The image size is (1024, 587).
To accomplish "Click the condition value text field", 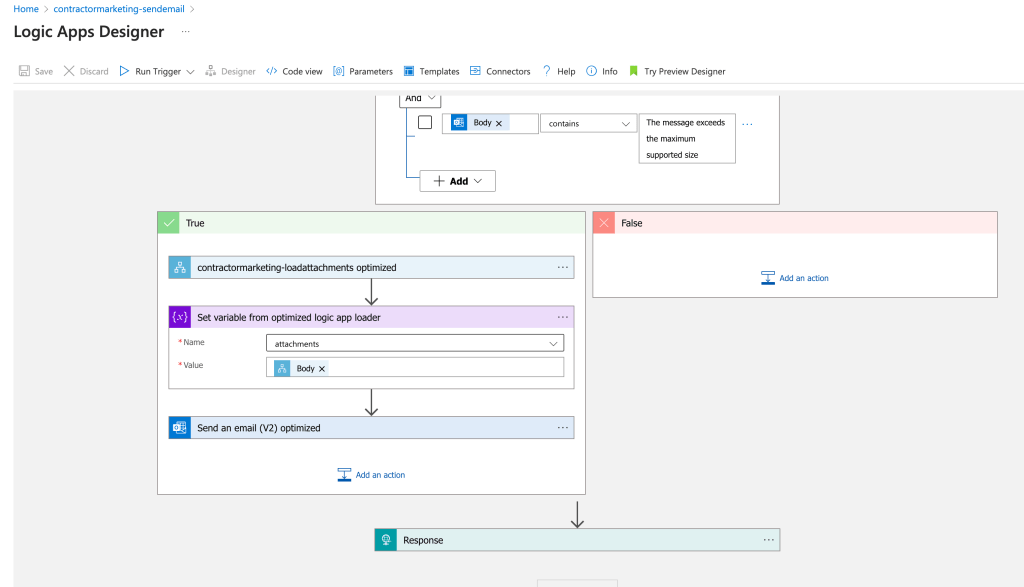I will (x=687, y=138).
